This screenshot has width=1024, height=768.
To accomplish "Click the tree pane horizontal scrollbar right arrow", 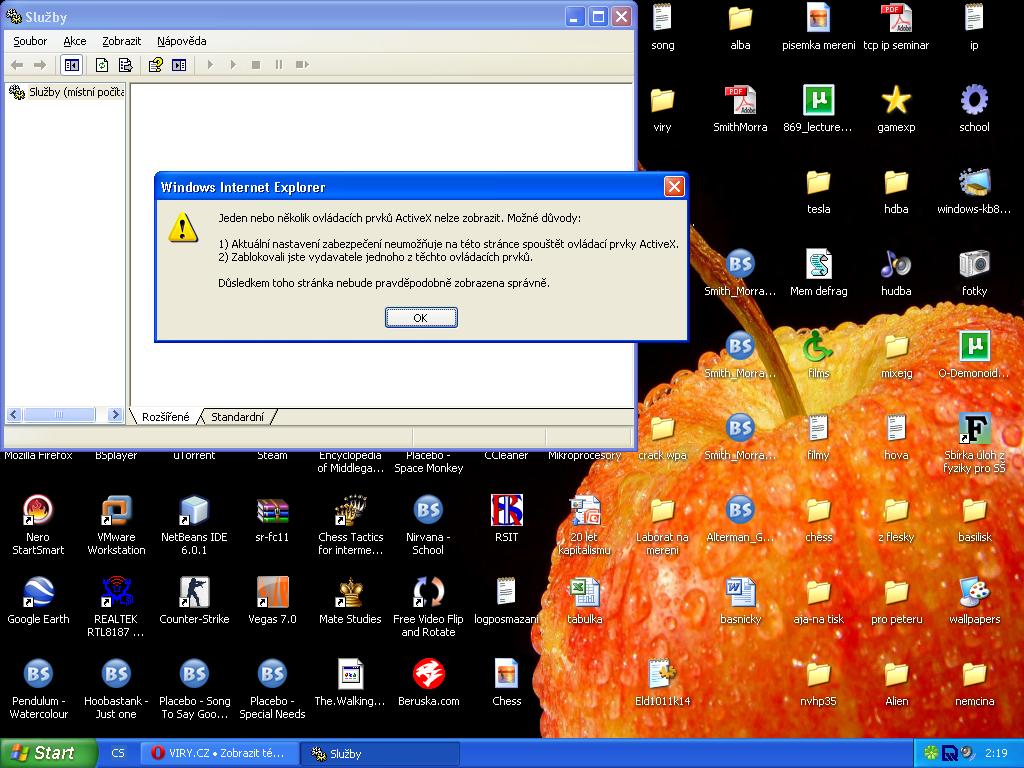I will pos(116,415).
